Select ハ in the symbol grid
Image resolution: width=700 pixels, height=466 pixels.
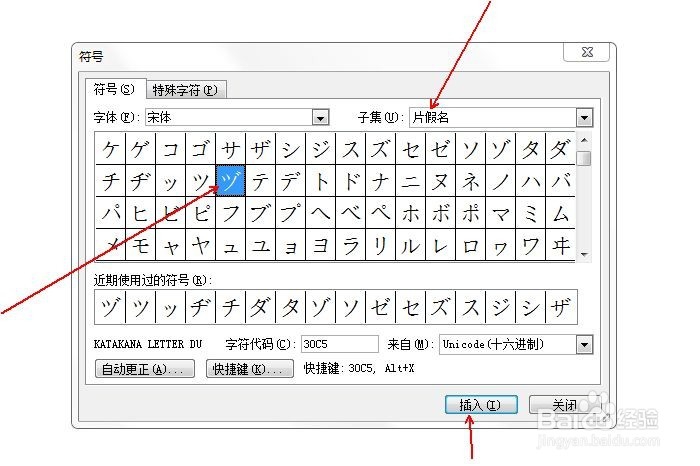click(530, 181)
